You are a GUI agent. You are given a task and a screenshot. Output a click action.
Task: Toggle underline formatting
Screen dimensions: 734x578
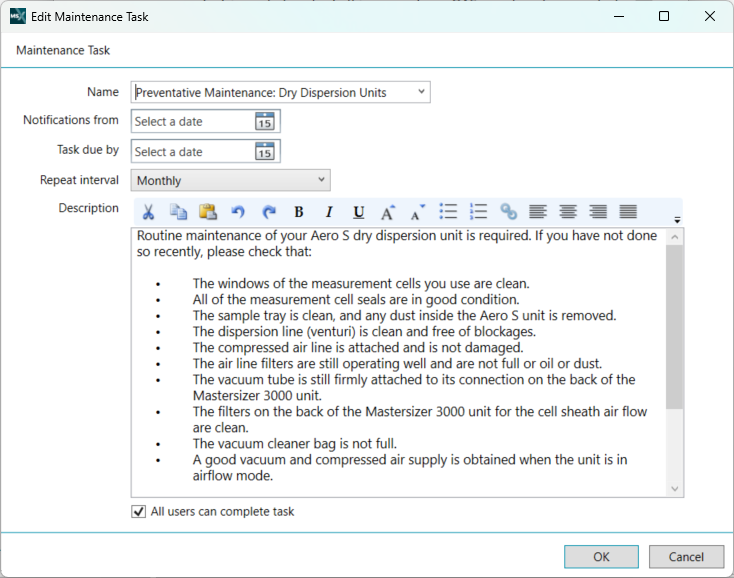(x=358, y=212)
